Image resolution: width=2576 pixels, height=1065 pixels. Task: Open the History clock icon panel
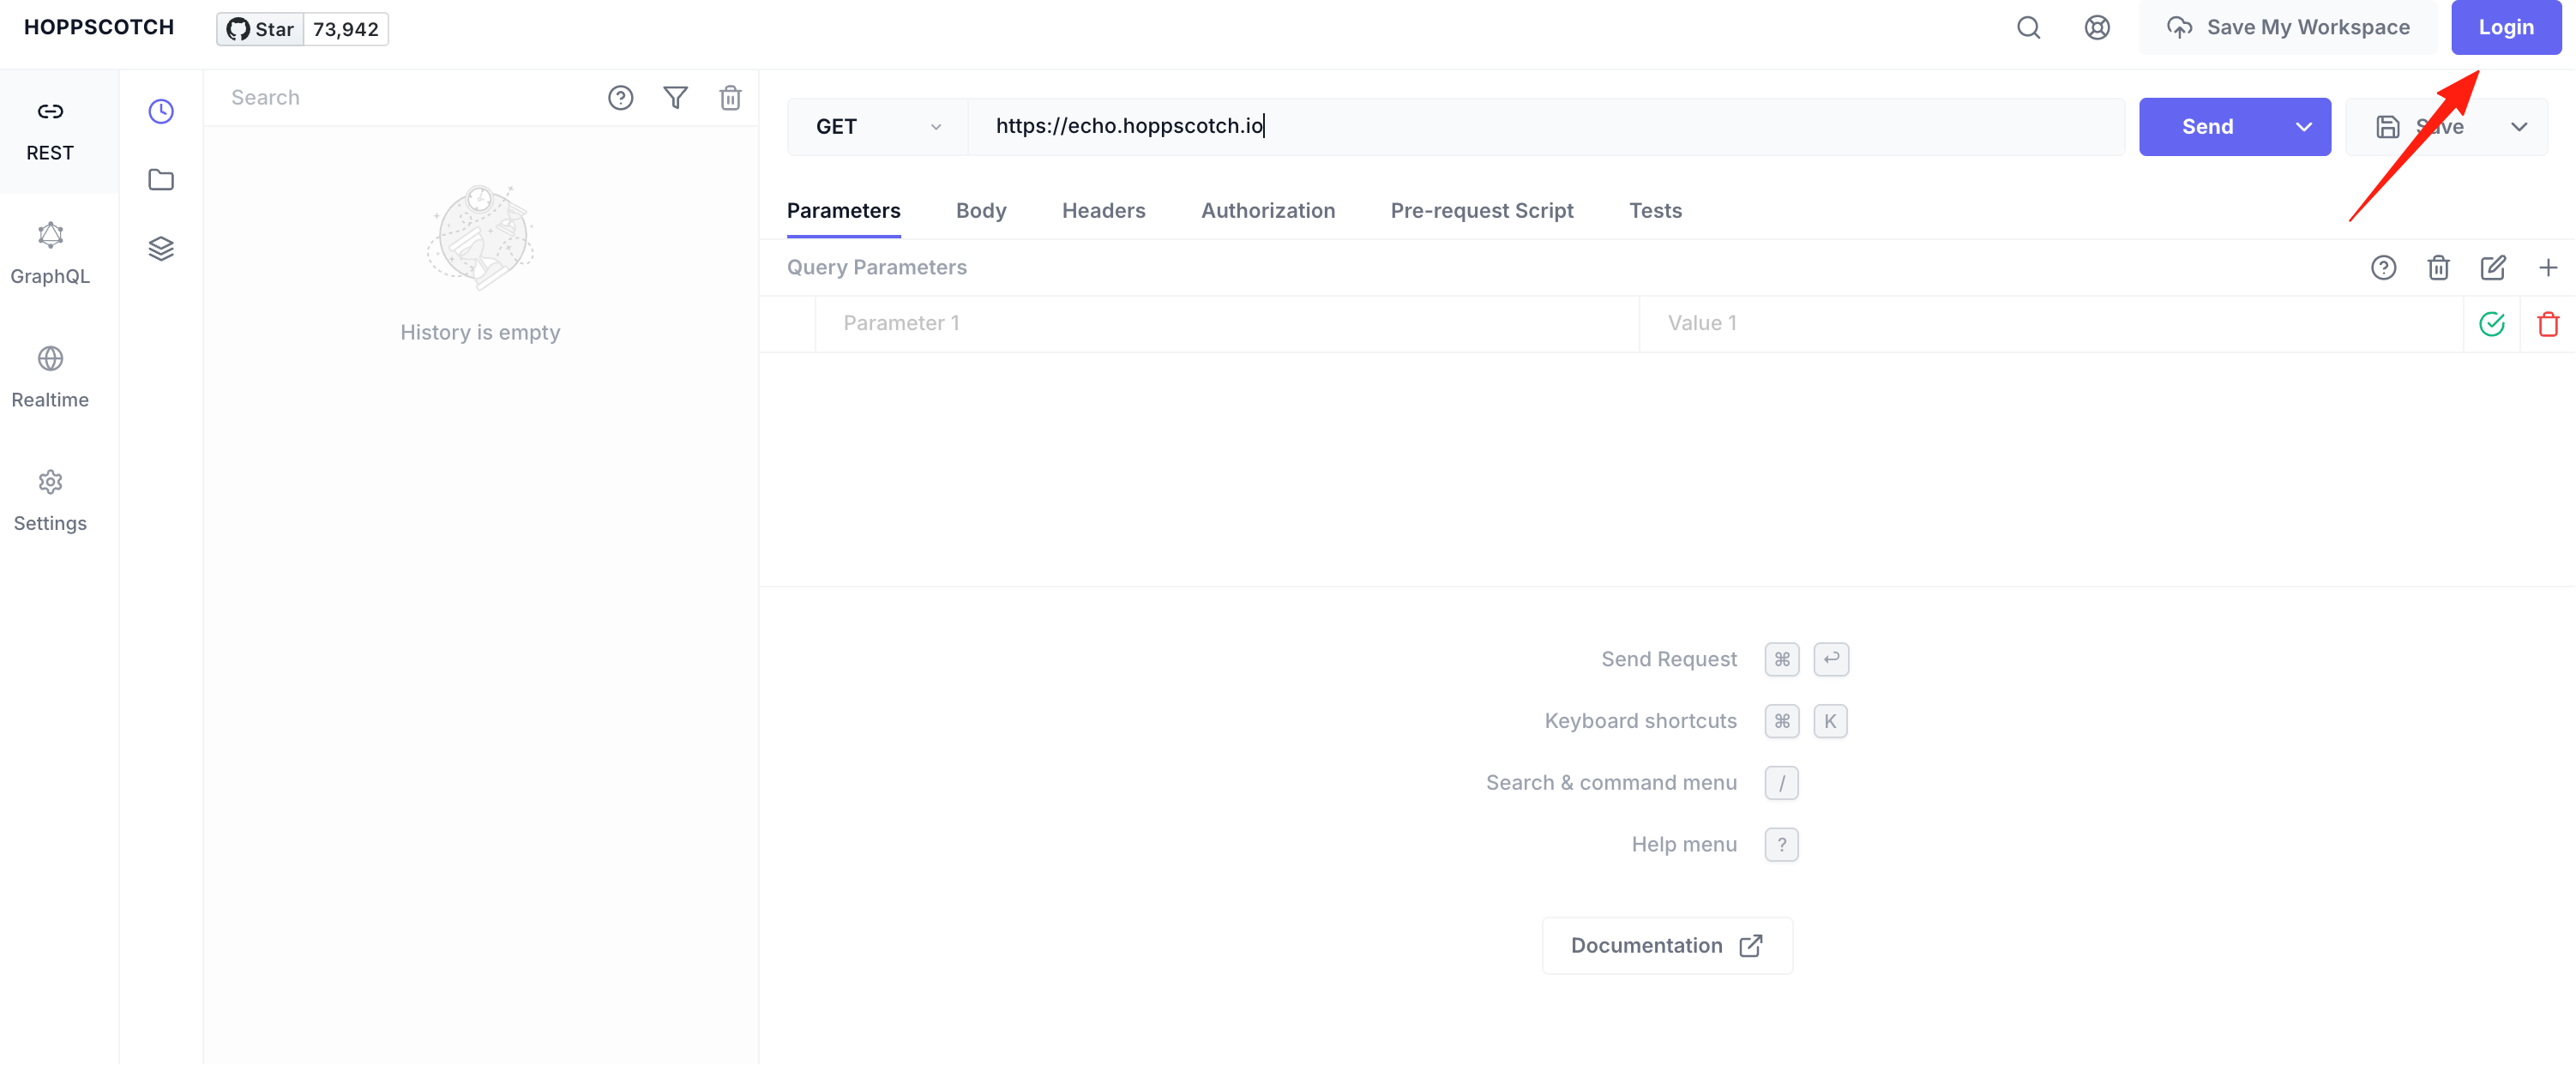tap(161, 111)
